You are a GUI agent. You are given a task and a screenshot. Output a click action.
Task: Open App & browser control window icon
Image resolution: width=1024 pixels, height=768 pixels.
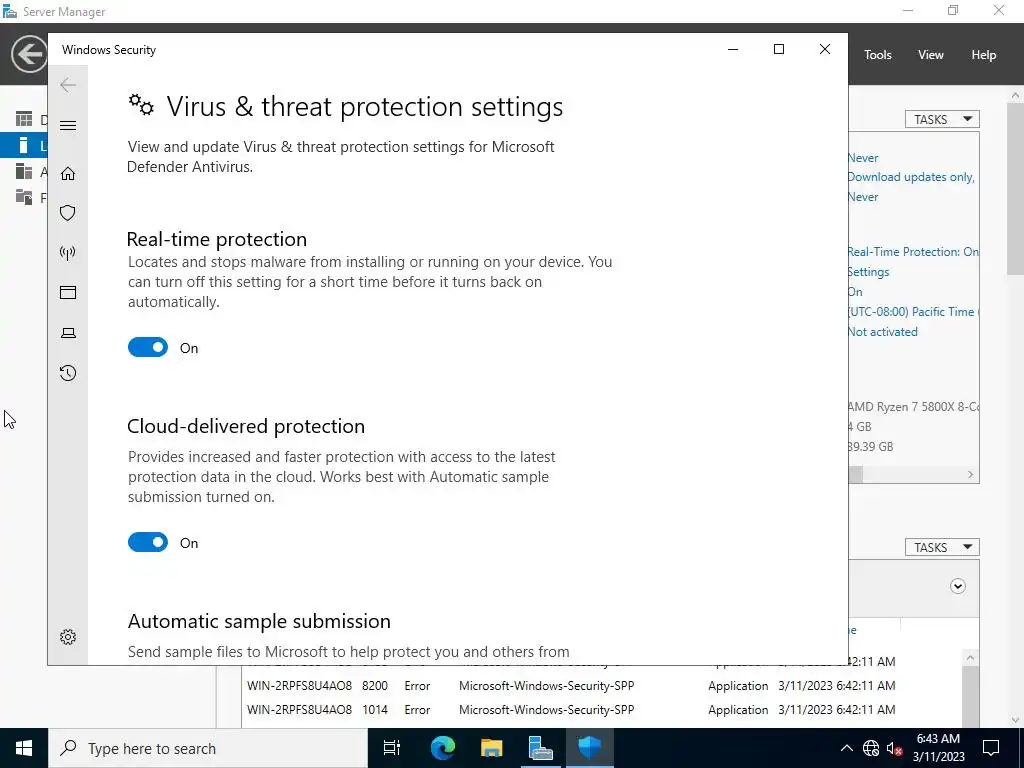(68, 293)
